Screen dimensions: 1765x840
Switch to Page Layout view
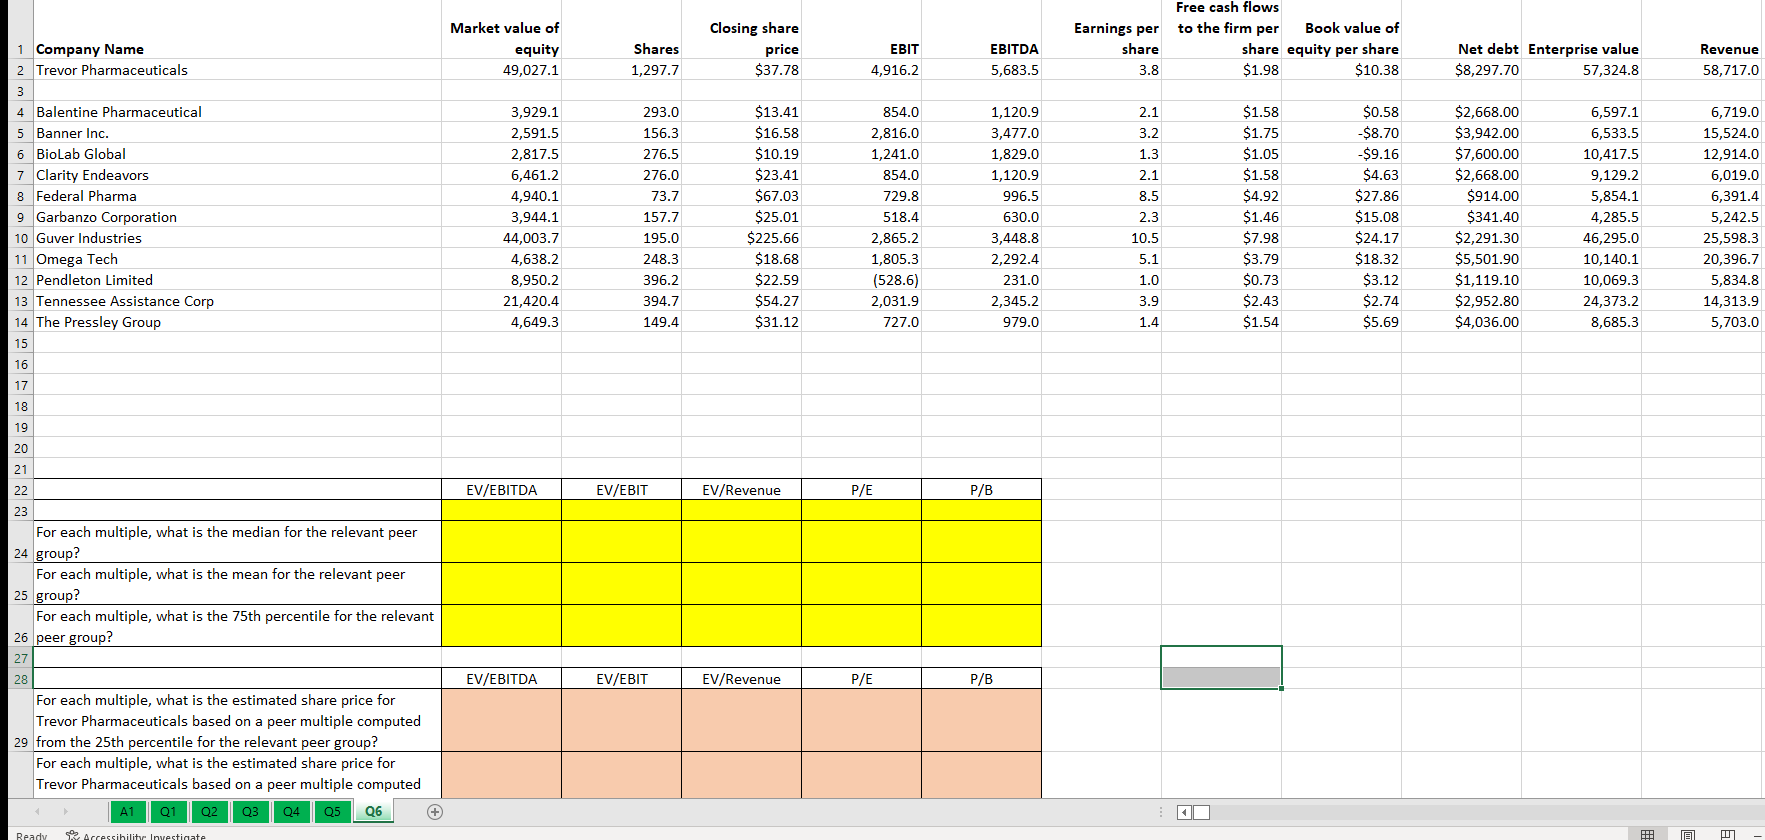click(x=1688, y=835)
